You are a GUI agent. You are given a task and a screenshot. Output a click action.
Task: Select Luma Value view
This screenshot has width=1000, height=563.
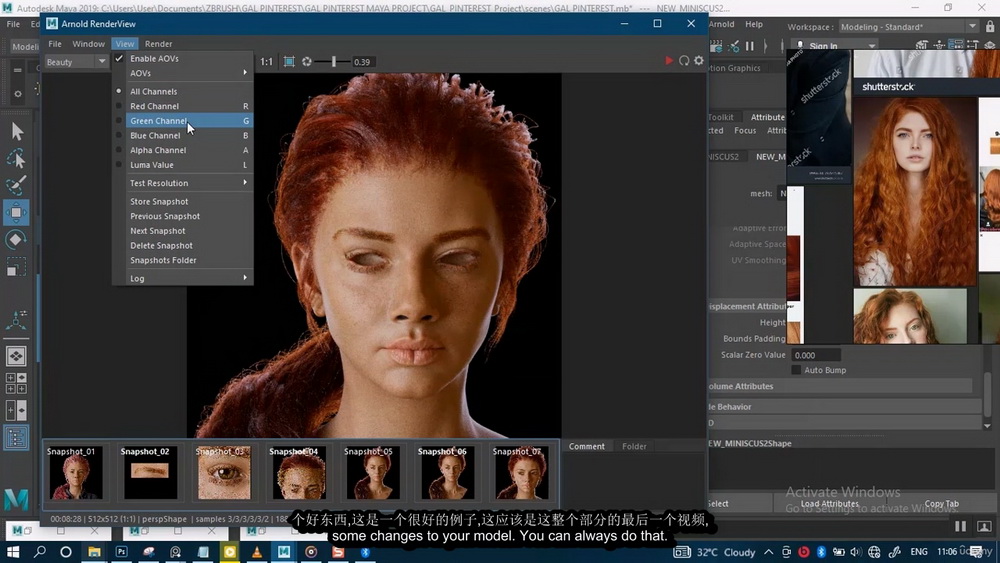click(182, 165)
